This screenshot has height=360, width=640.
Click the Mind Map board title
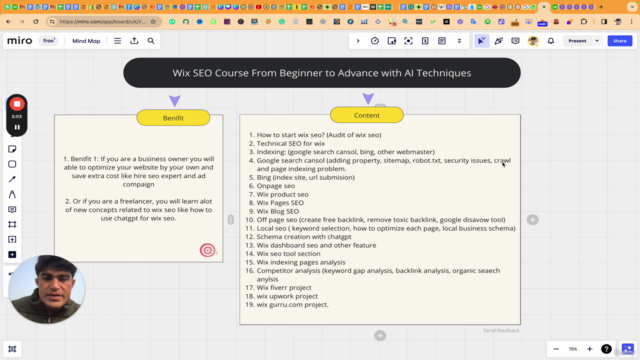coord(86,41)
